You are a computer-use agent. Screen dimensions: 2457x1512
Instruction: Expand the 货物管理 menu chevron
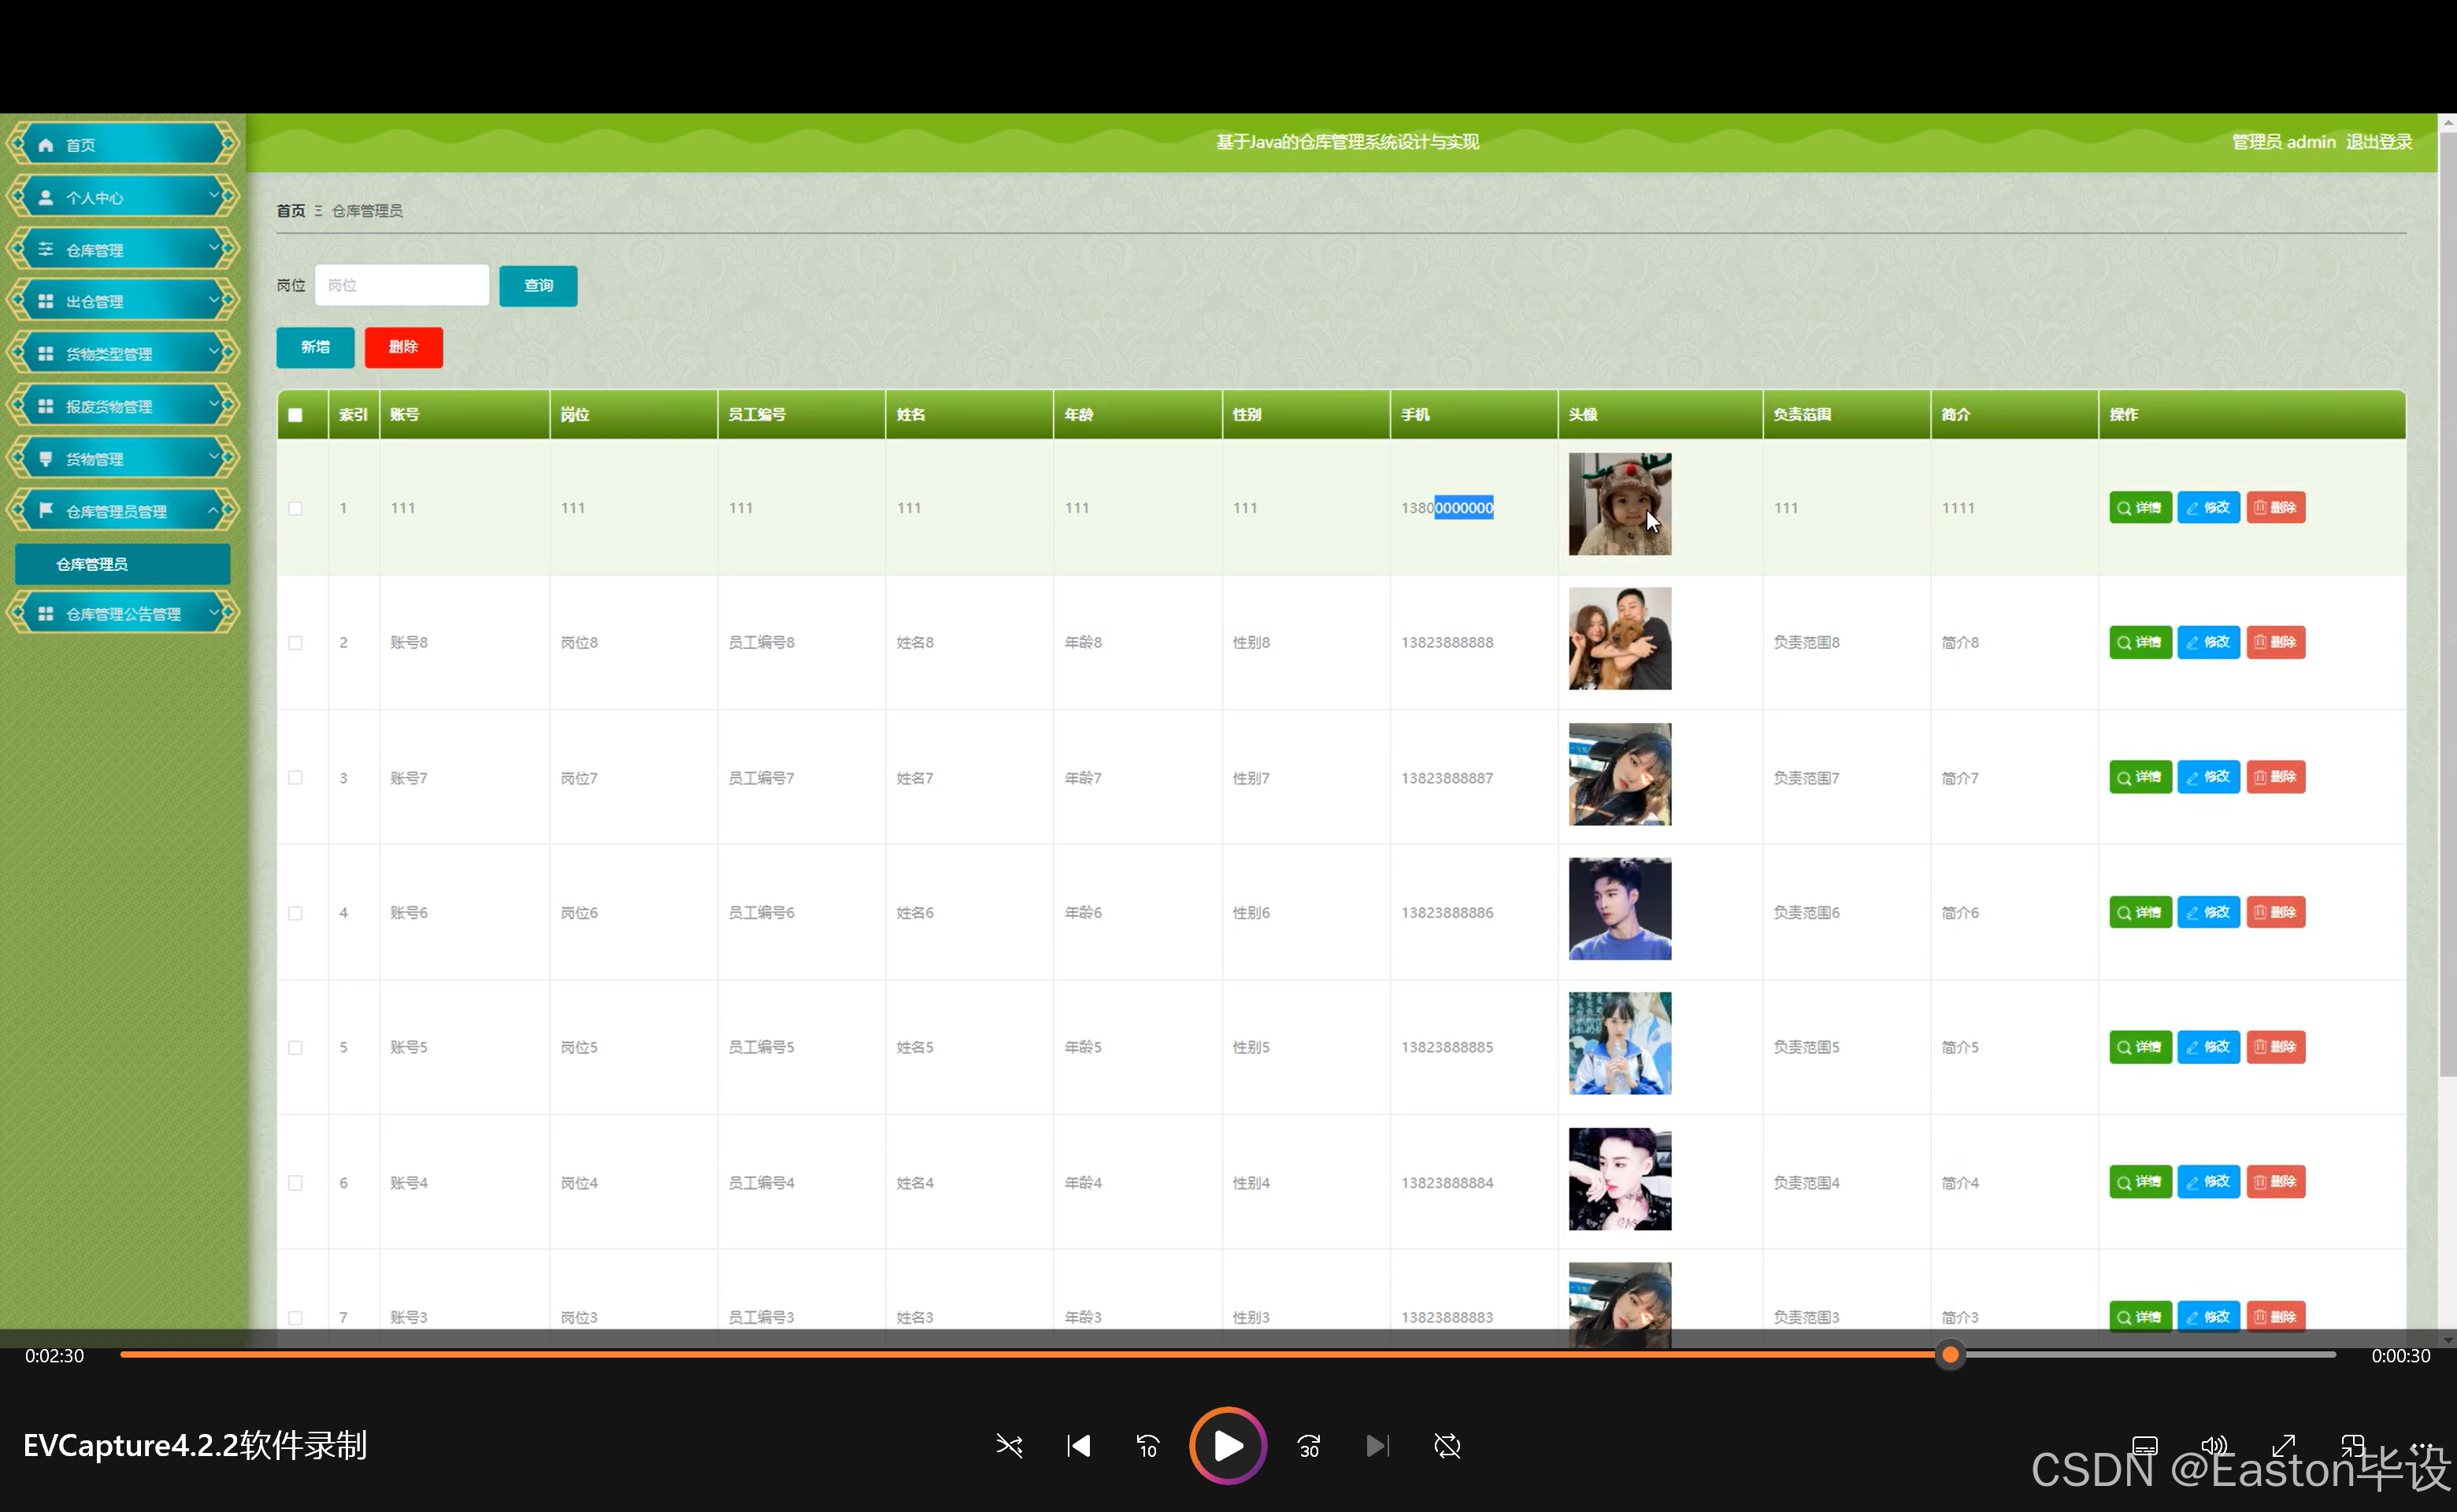point(213,456)
